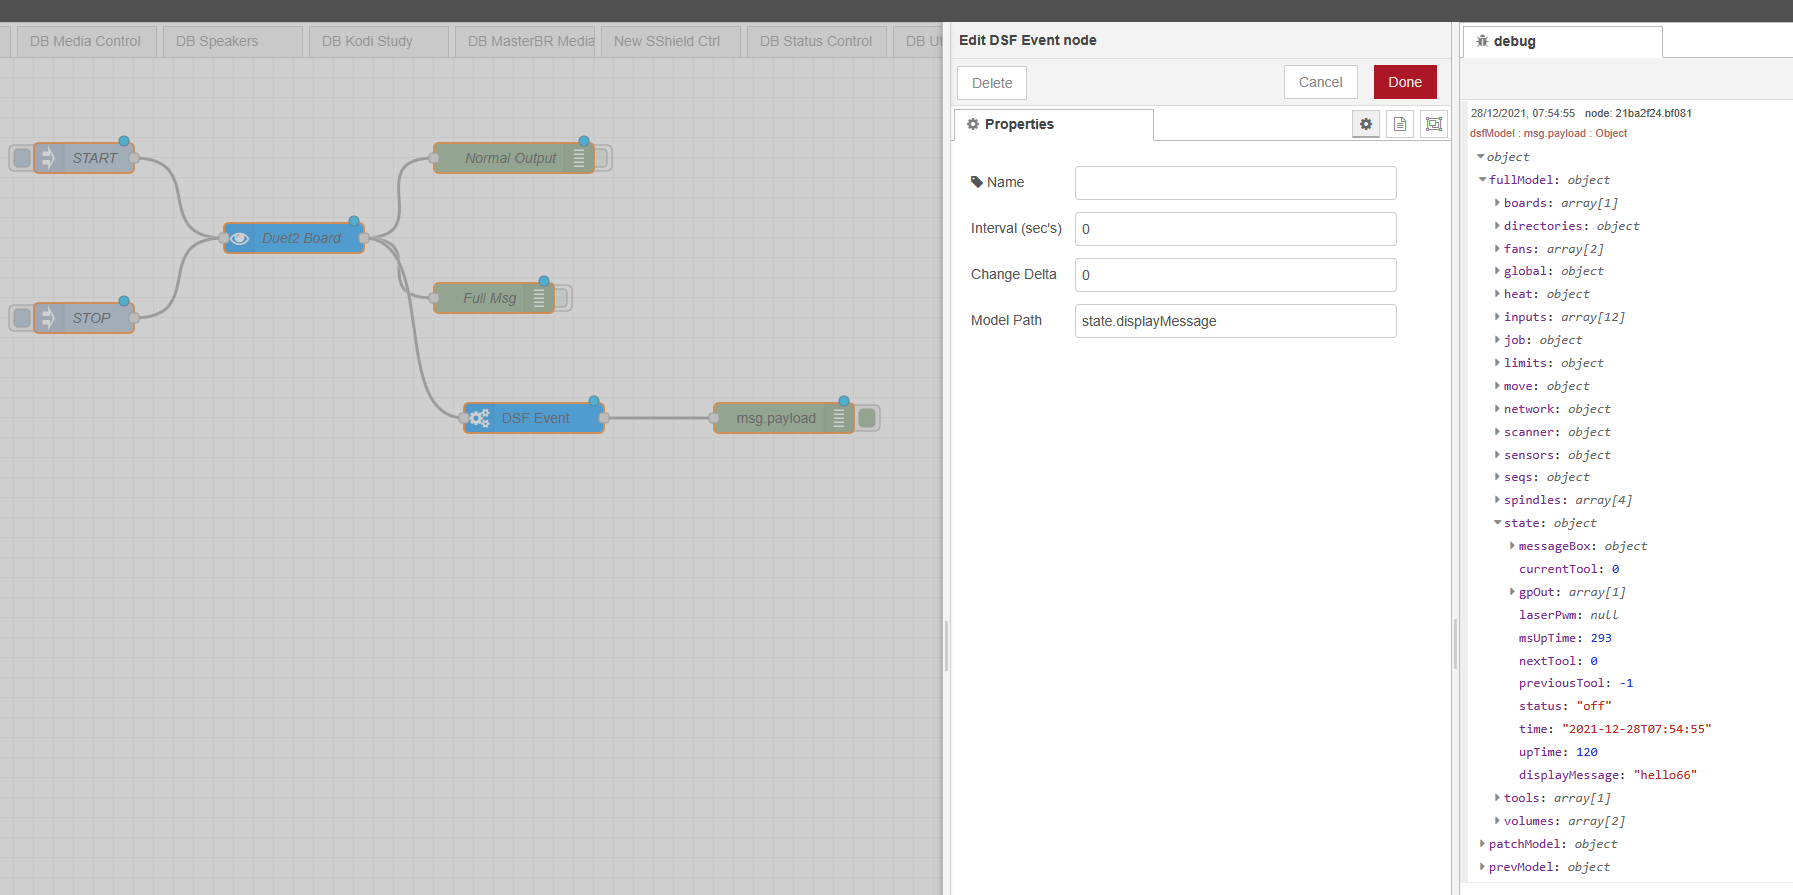Open node description document icon
1793x895 pixels.
point(1400,124)
